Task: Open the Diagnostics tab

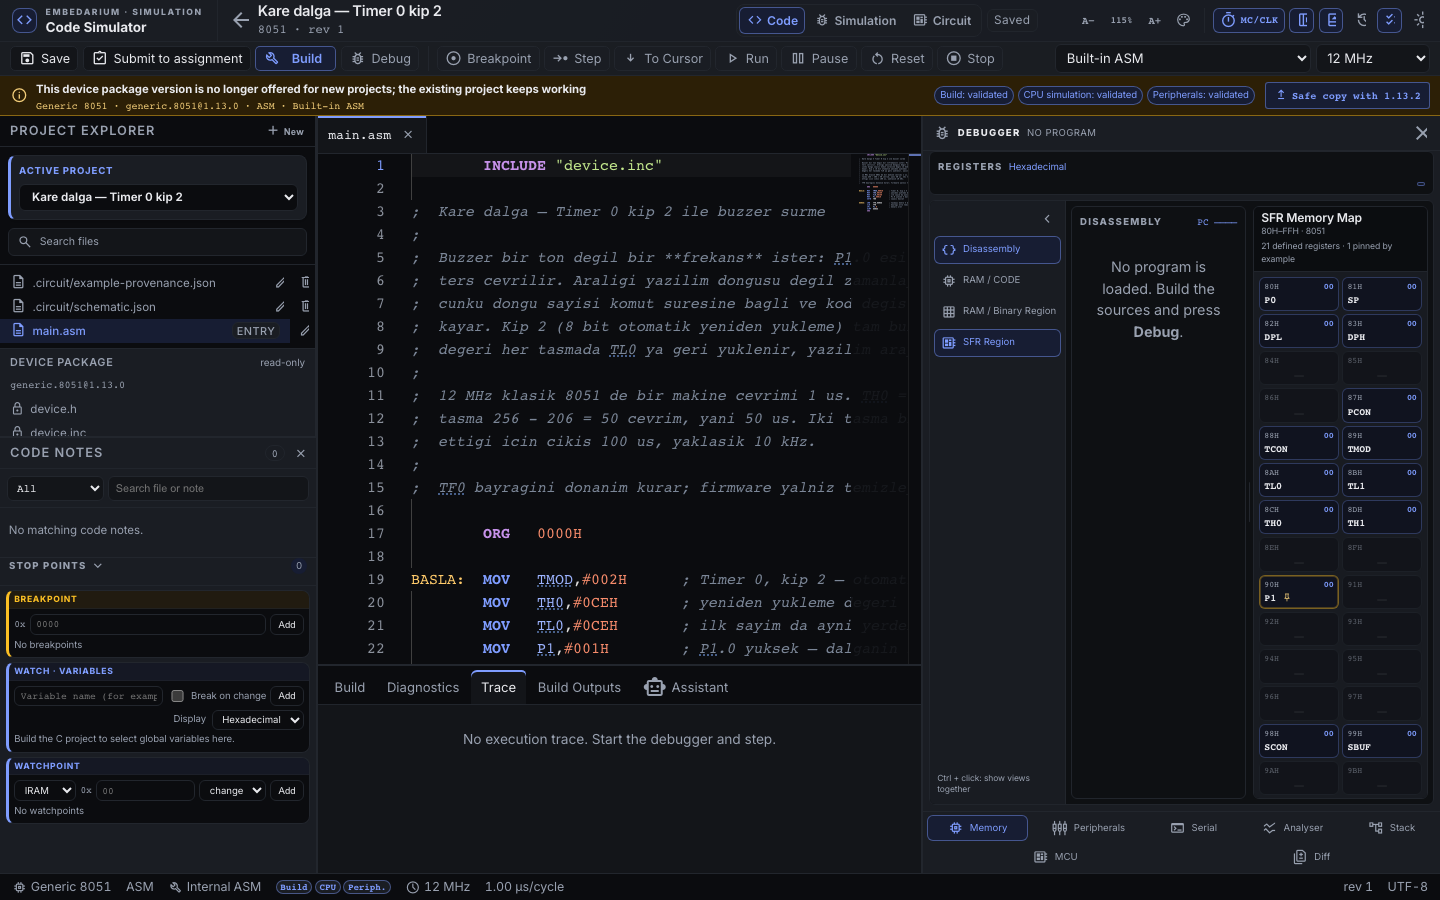Action: point(423,687)
